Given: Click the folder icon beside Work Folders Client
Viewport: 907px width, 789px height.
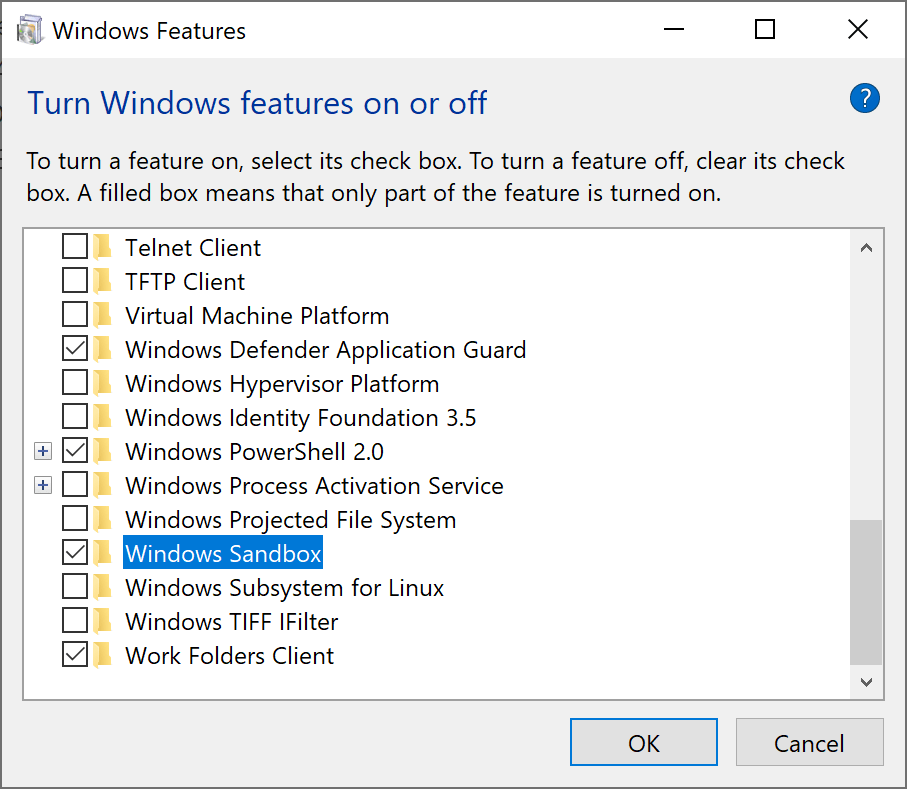Looking at the screenshot, I should (103, 655).
